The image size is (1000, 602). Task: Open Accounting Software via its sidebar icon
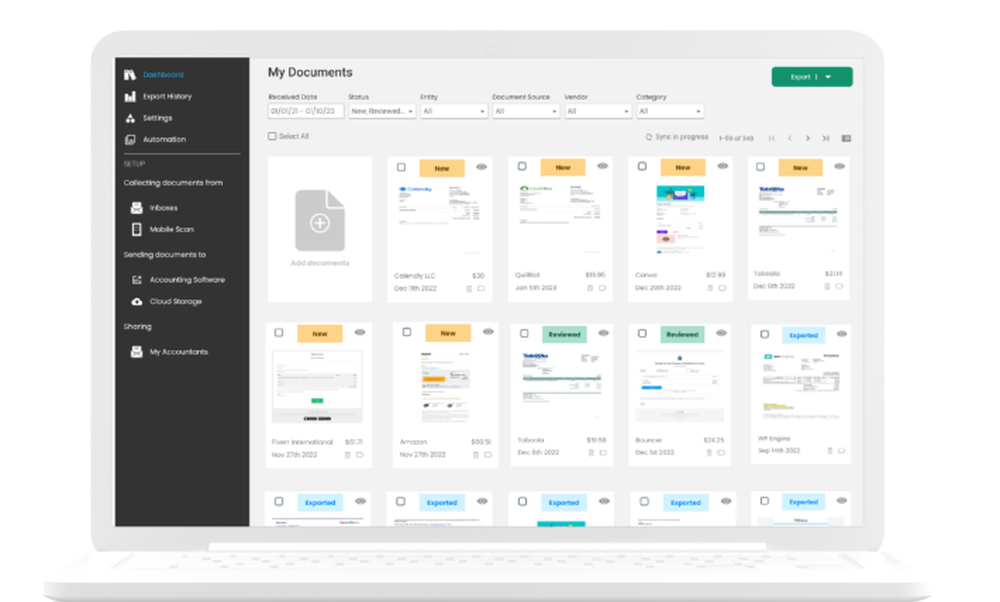(136, 279)
